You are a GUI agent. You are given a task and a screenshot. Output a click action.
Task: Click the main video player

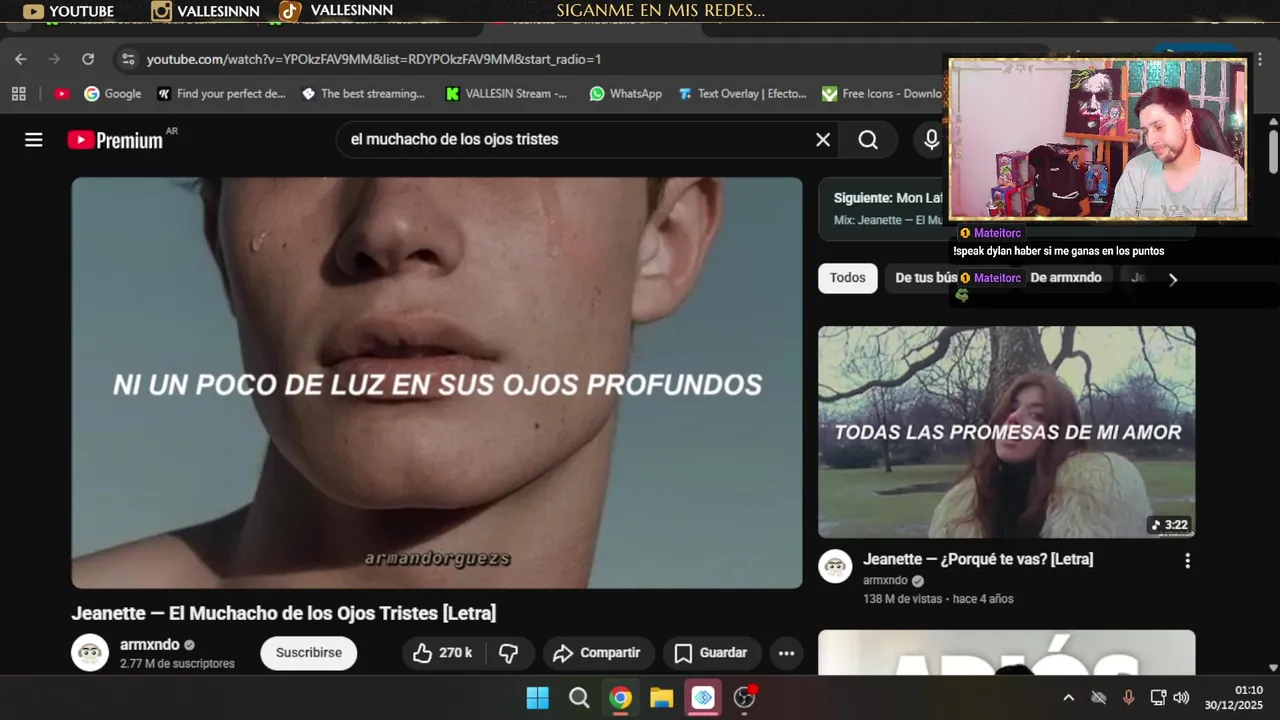(x=437, y=383)
